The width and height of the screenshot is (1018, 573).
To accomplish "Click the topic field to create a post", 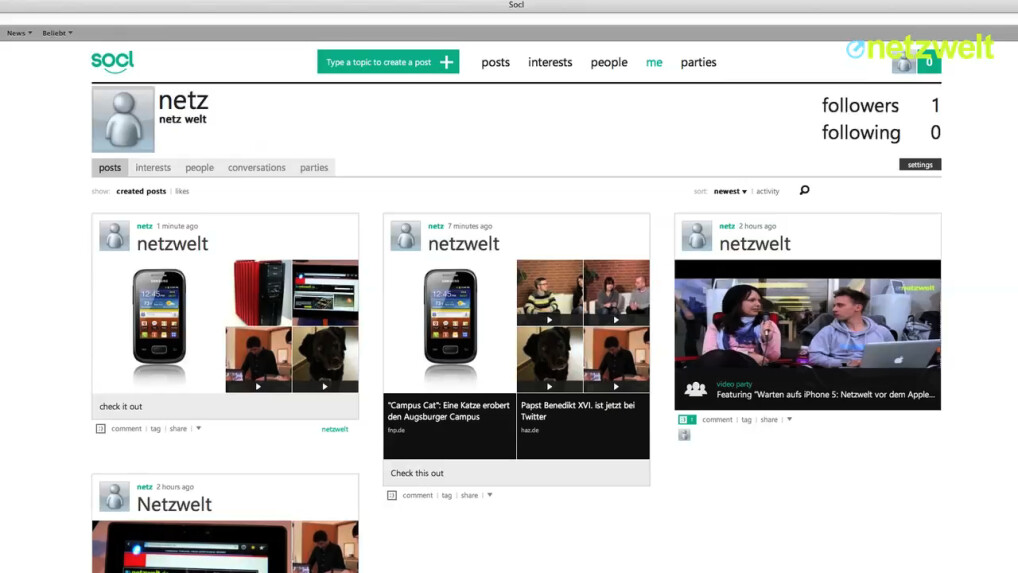I will click(x=378, y=62).
